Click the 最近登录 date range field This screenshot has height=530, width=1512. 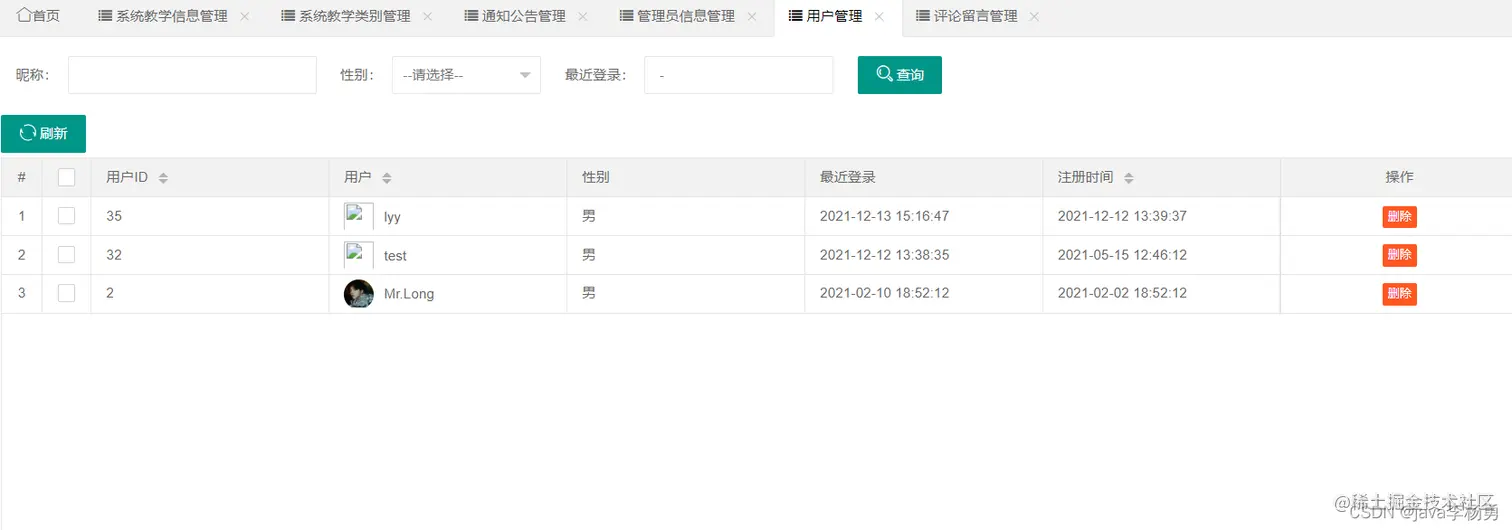(x=739, y=75)
